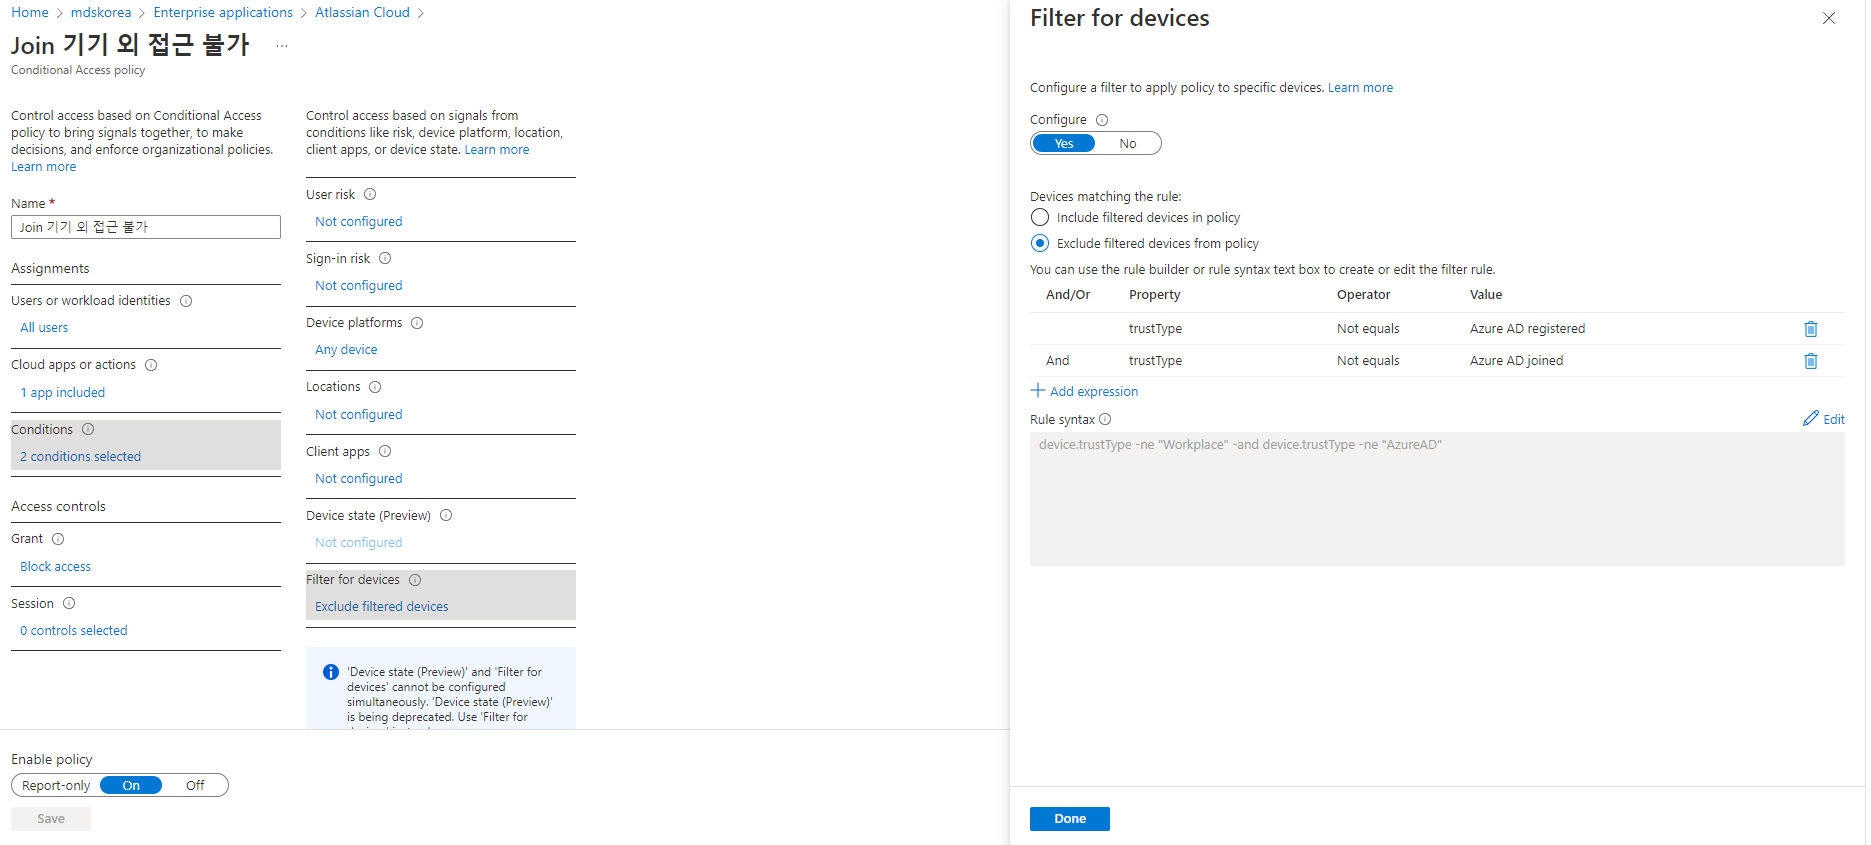This screenshot has height=845, width=1871.
Task: Click the Rule syntax text box
Action: click(x=1437, y=499)
